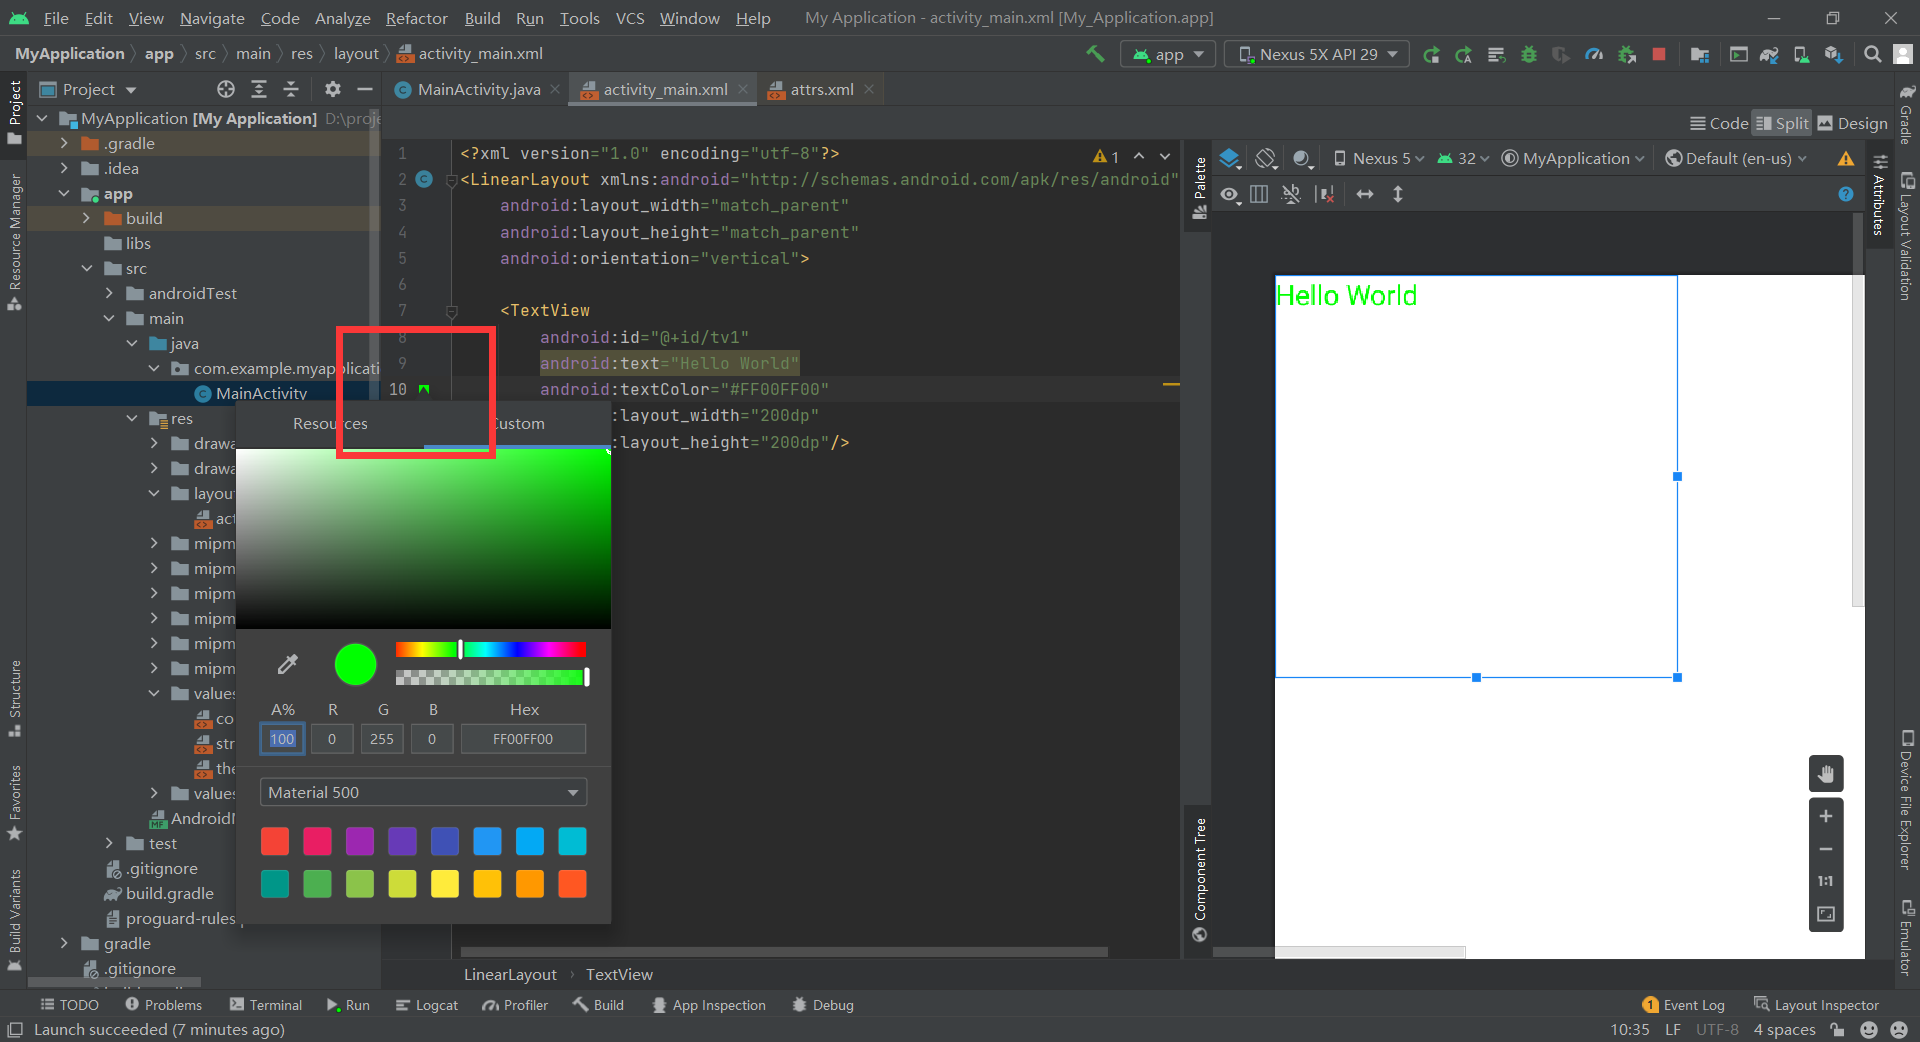Toggle Blueprint/Design layer view

1230,158
